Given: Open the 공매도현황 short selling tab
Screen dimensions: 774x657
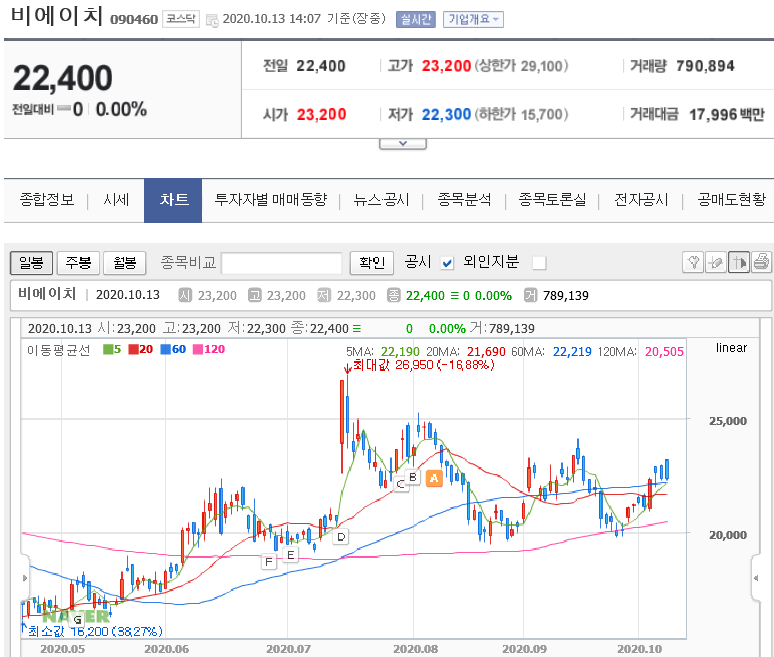Looking at the screenshot, I should [x=732, y=200].
